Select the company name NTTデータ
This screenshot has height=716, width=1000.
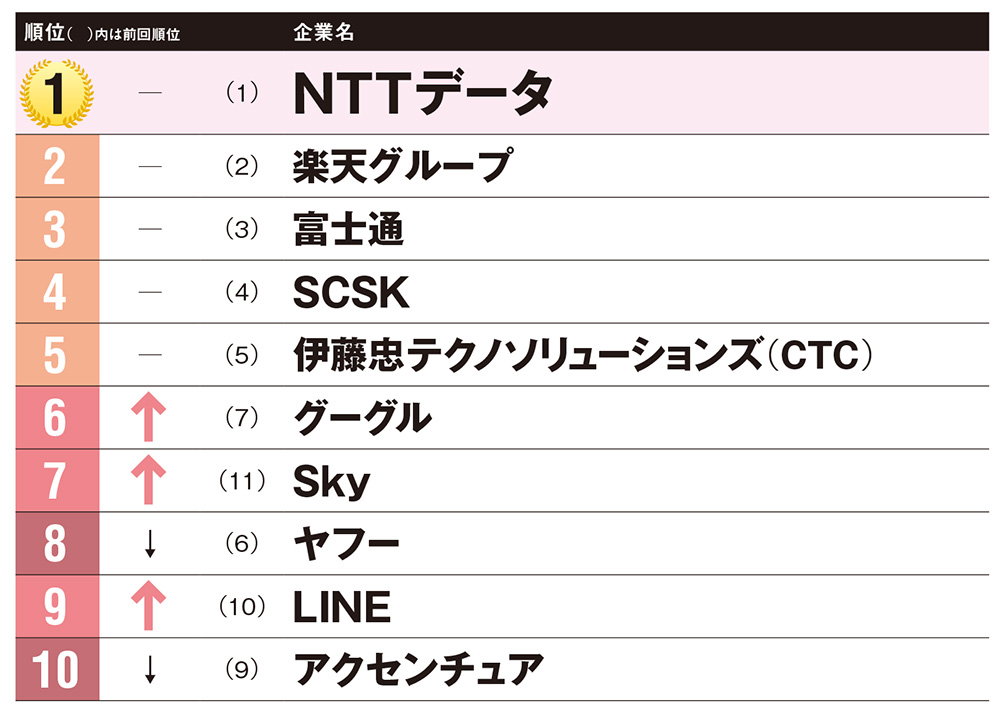click(423, 93)
